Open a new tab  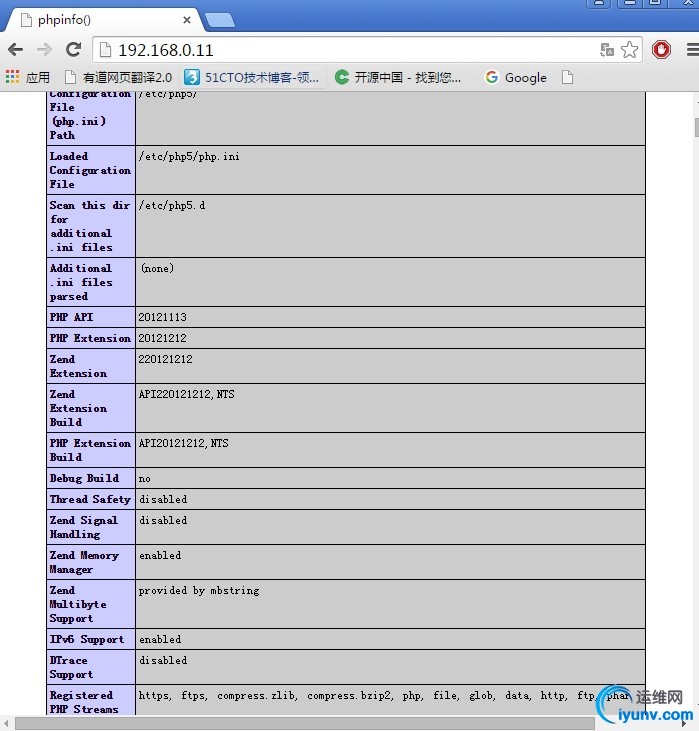[x=220, y=20]
